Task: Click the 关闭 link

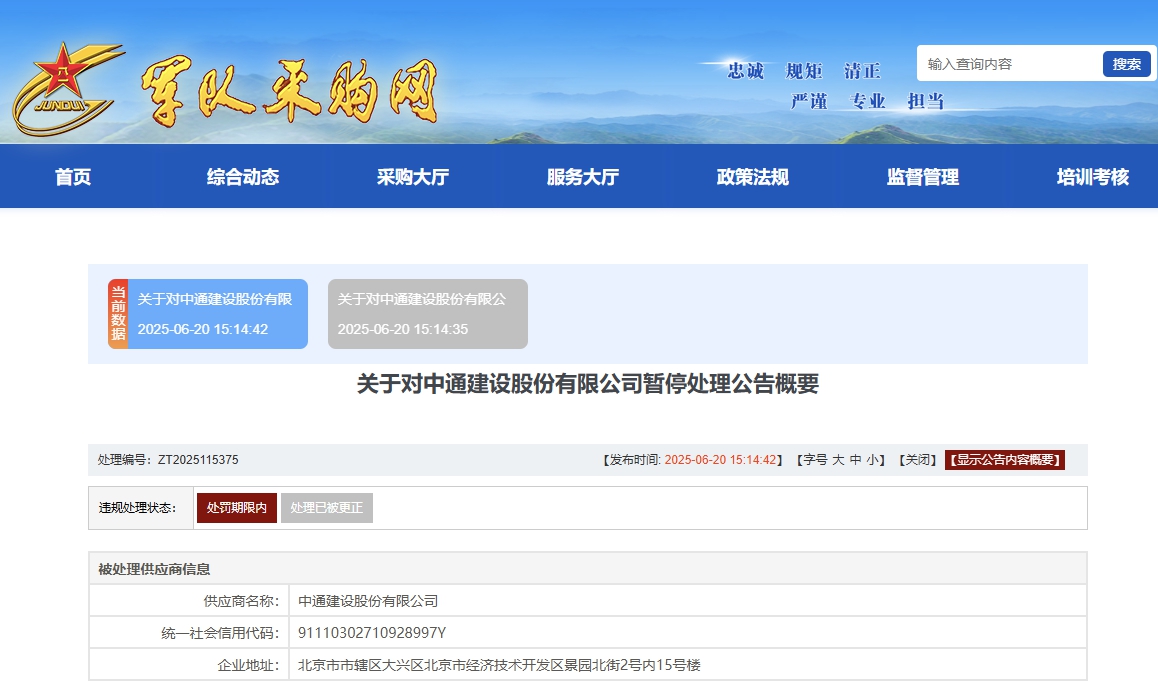Action: tap(917, 459)
